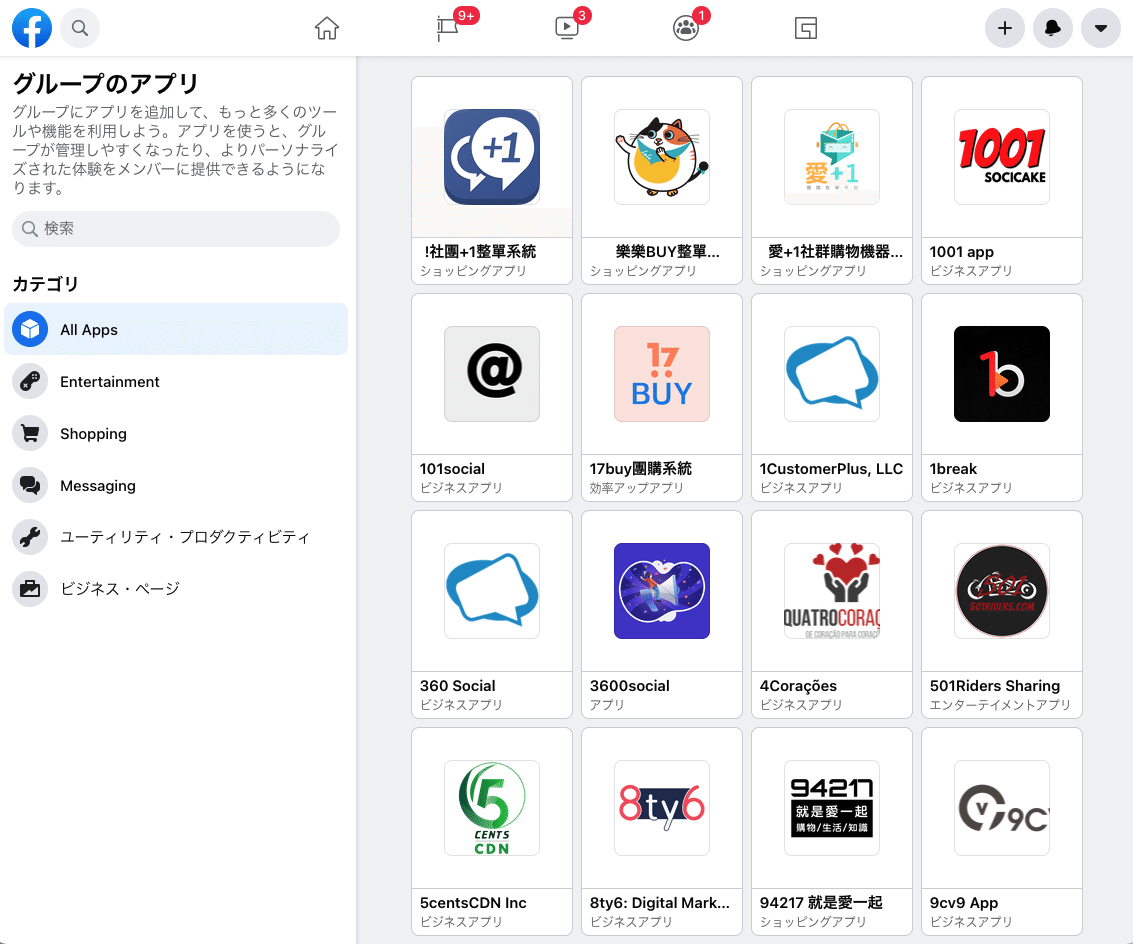Click the All Apps cube icon
The width and height of the screenshot is (1133, 944).
pyautogui.click(x=30, y=330)
